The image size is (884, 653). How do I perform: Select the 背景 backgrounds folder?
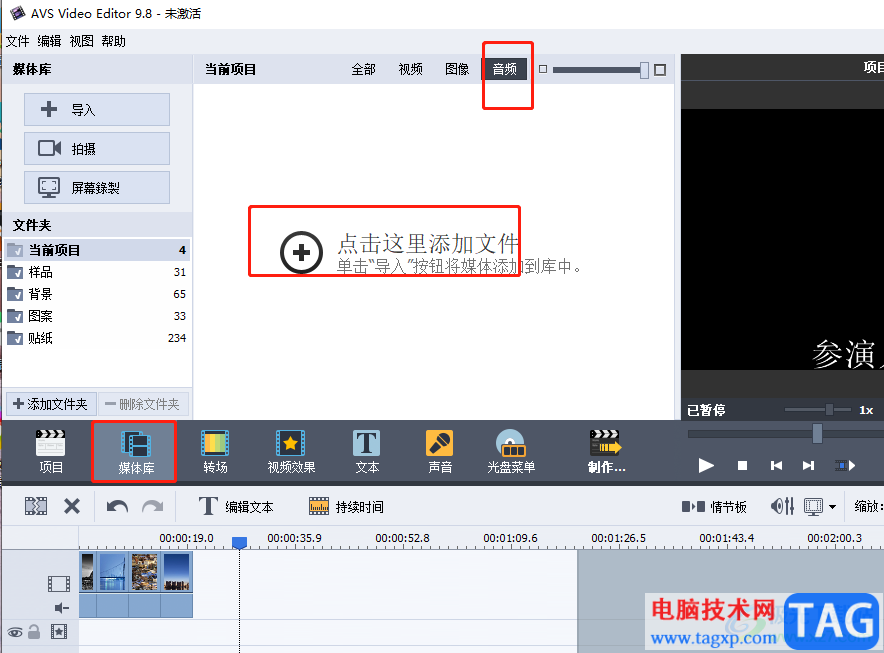[x=98, y=294]
